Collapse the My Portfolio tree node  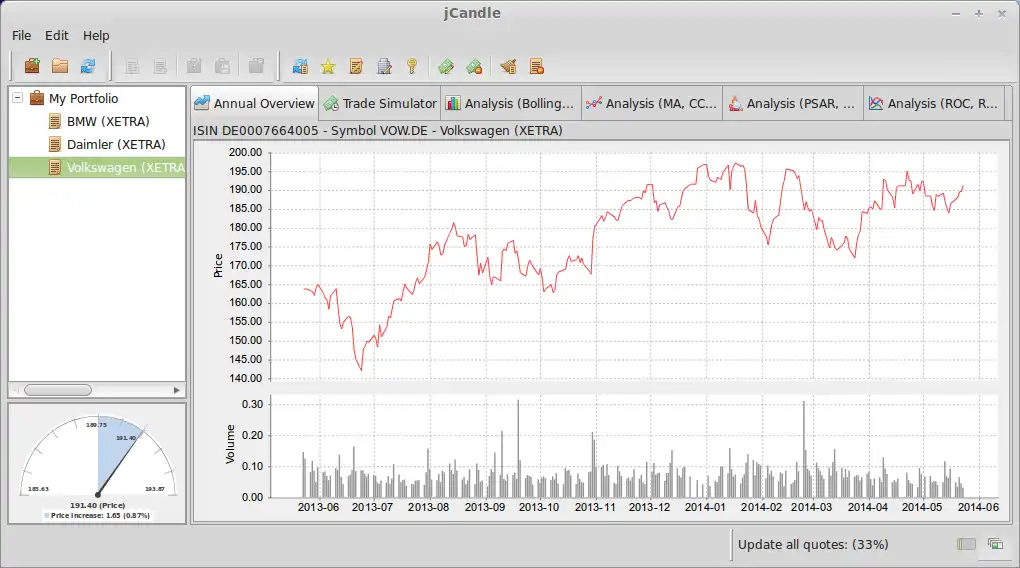(x=18, y=98)
